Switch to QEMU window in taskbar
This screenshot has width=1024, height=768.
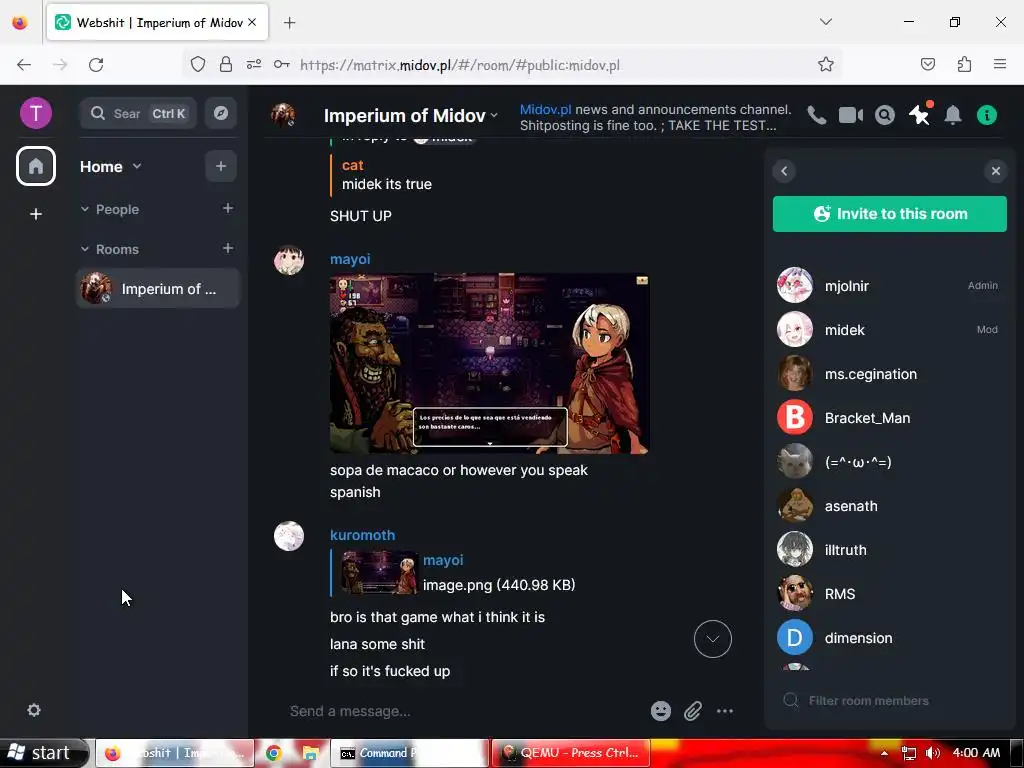[571, 753]
